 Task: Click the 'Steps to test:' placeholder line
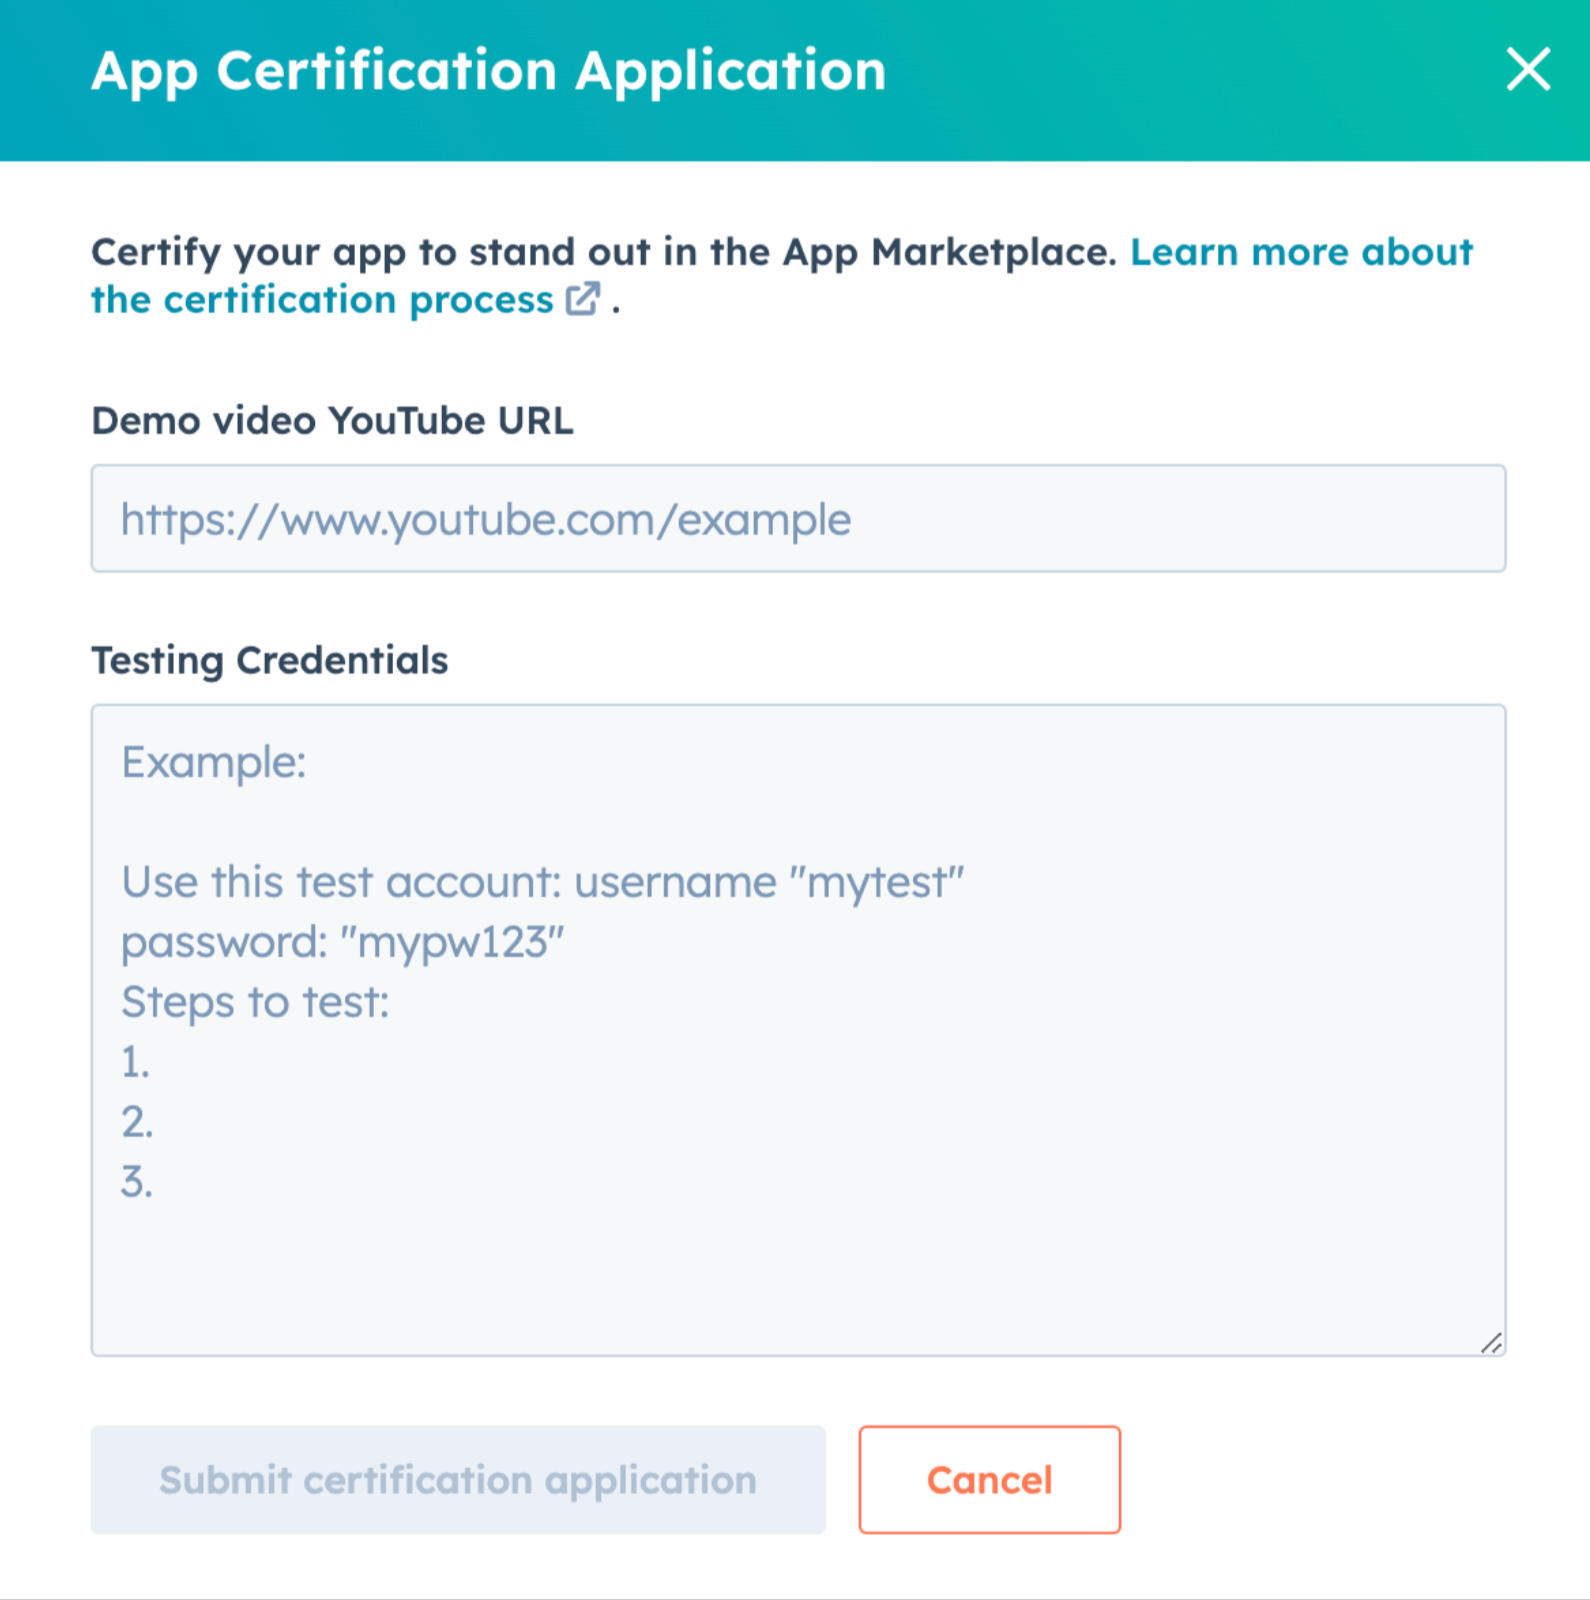tap(255, 1003)
